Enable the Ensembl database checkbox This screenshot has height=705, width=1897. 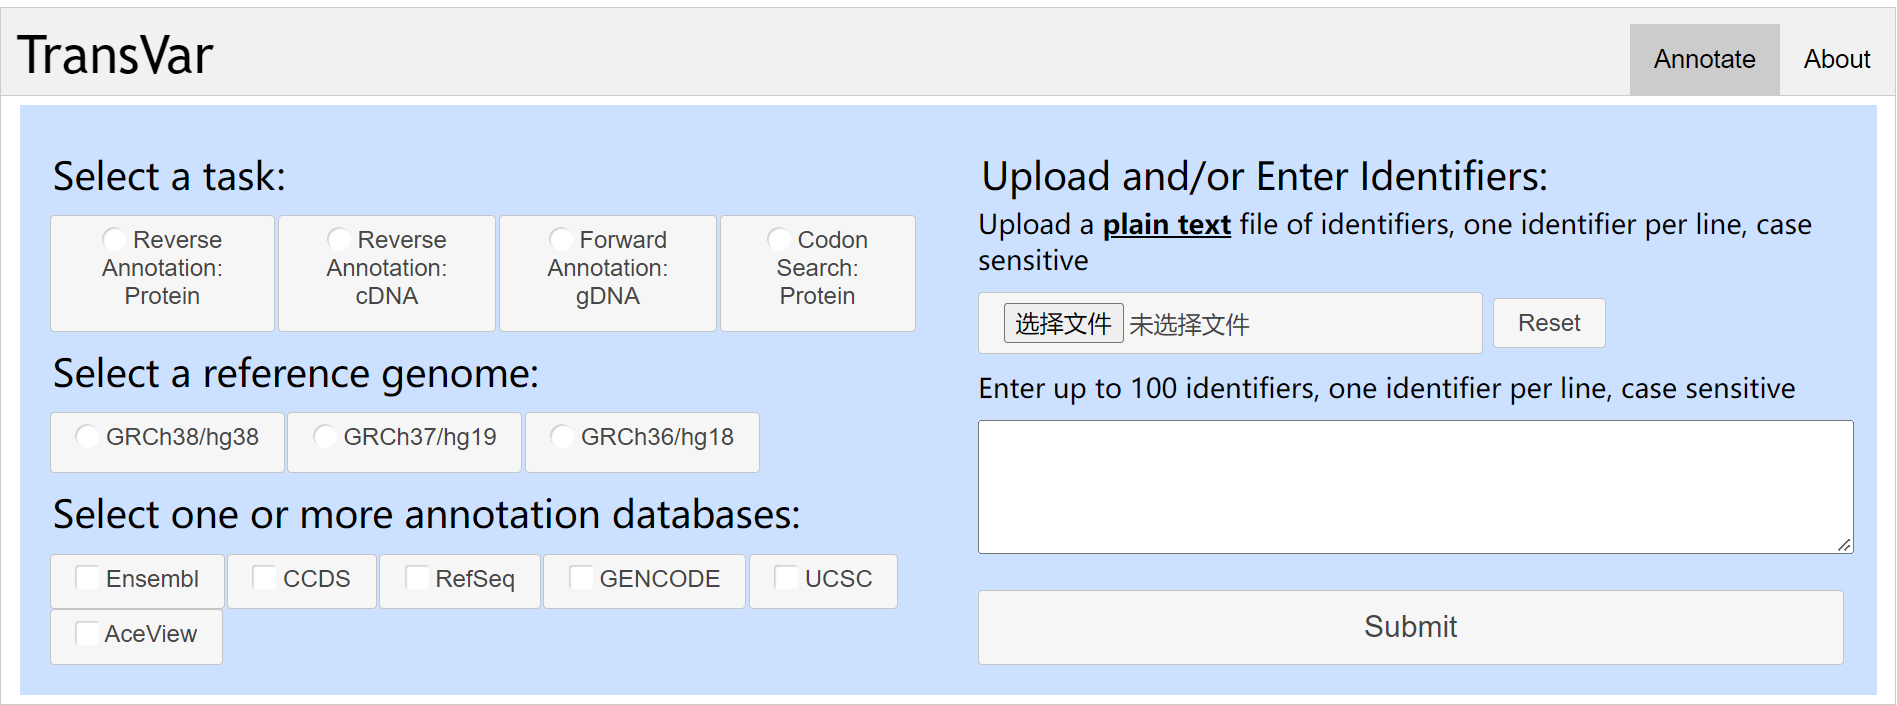(x=88, y=578)
